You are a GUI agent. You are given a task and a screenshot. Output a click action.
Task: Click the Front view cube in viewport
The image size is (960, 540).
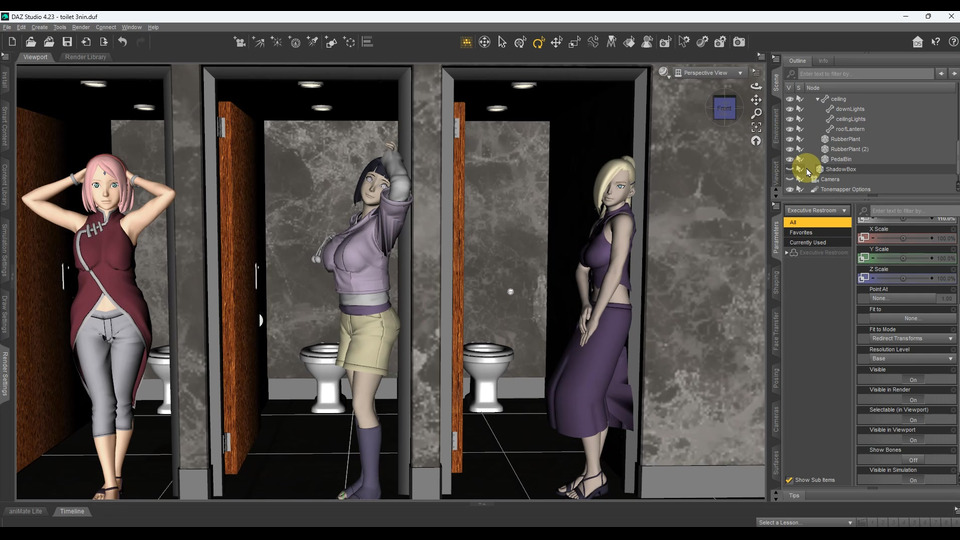[724, 107]
